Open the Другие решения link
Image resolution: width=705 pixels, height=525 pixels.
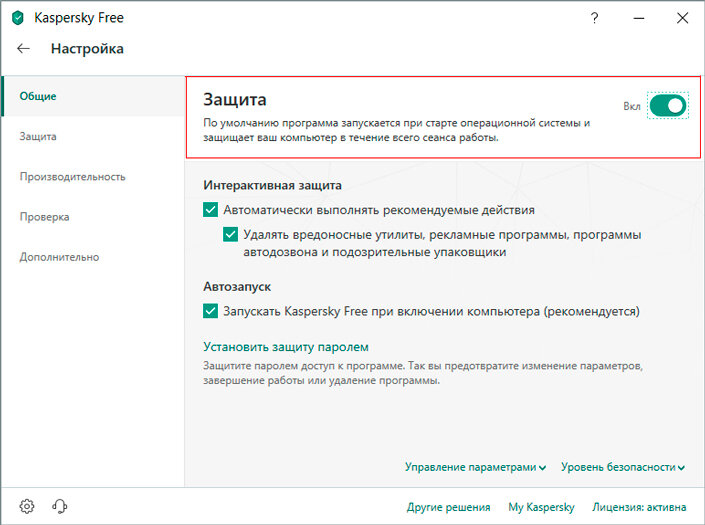448,507
